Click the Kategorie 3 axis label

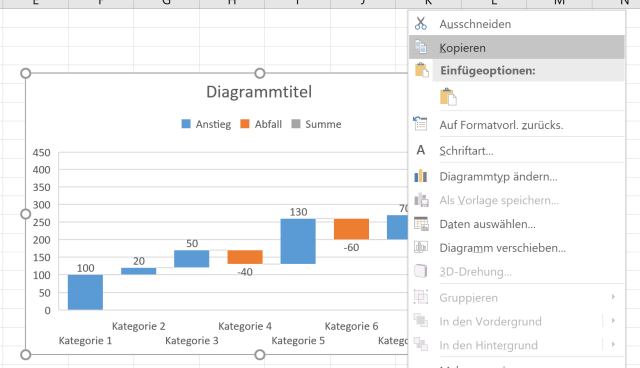(x=192, y=341)
